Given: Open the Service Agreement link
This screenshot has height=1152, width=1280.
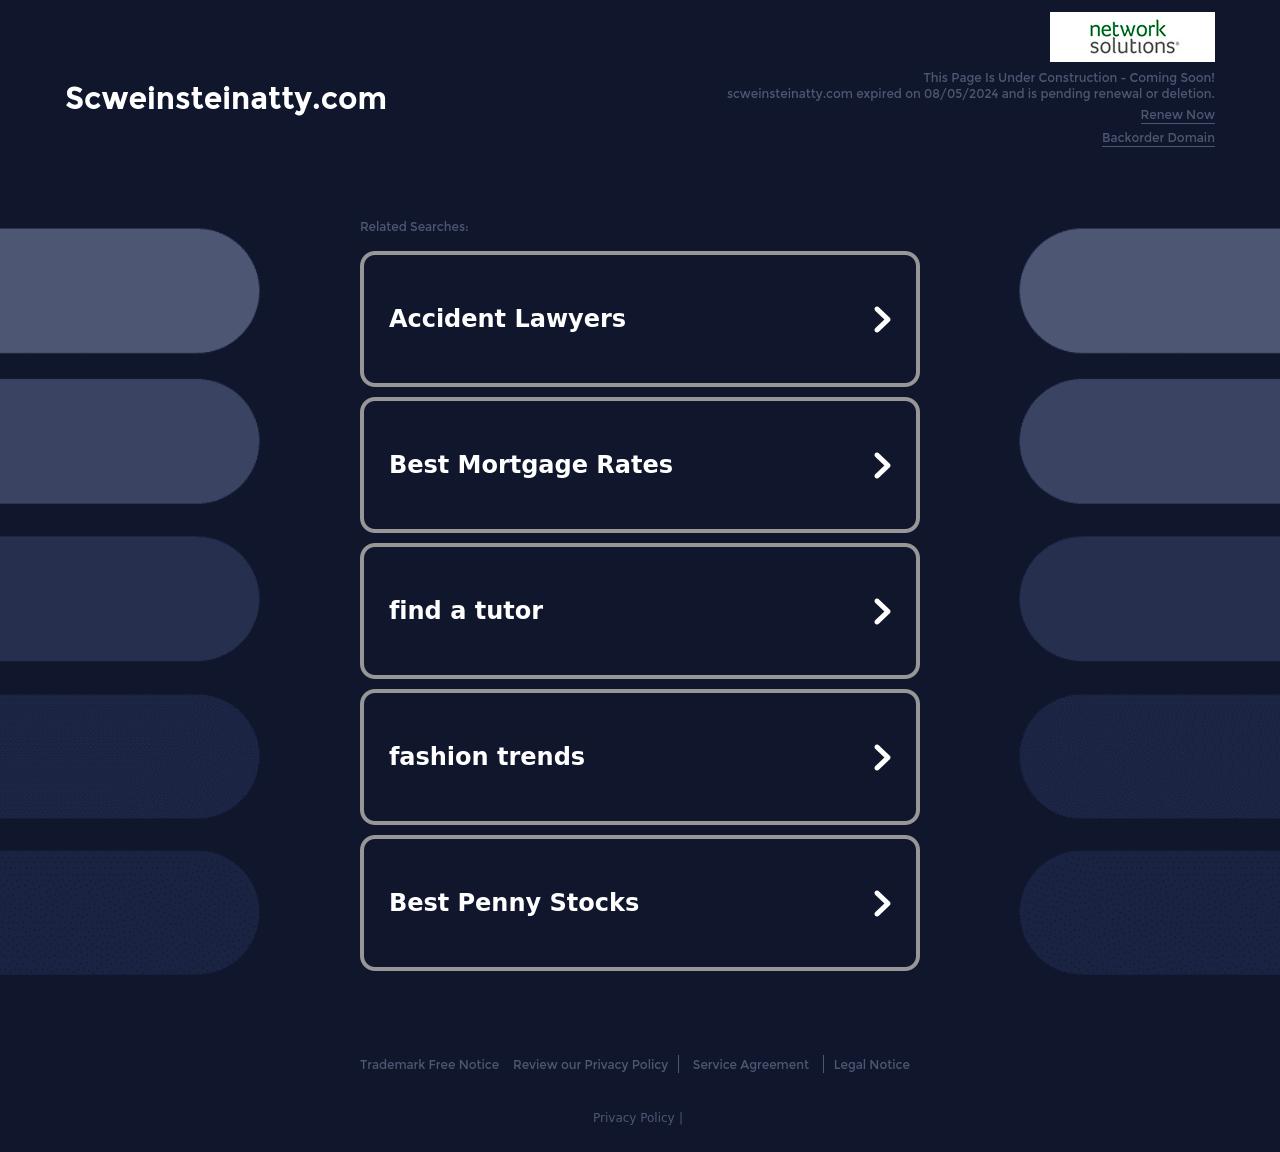Looking at the screenshot, I should pyautogui.click(x=750, y=1065).
